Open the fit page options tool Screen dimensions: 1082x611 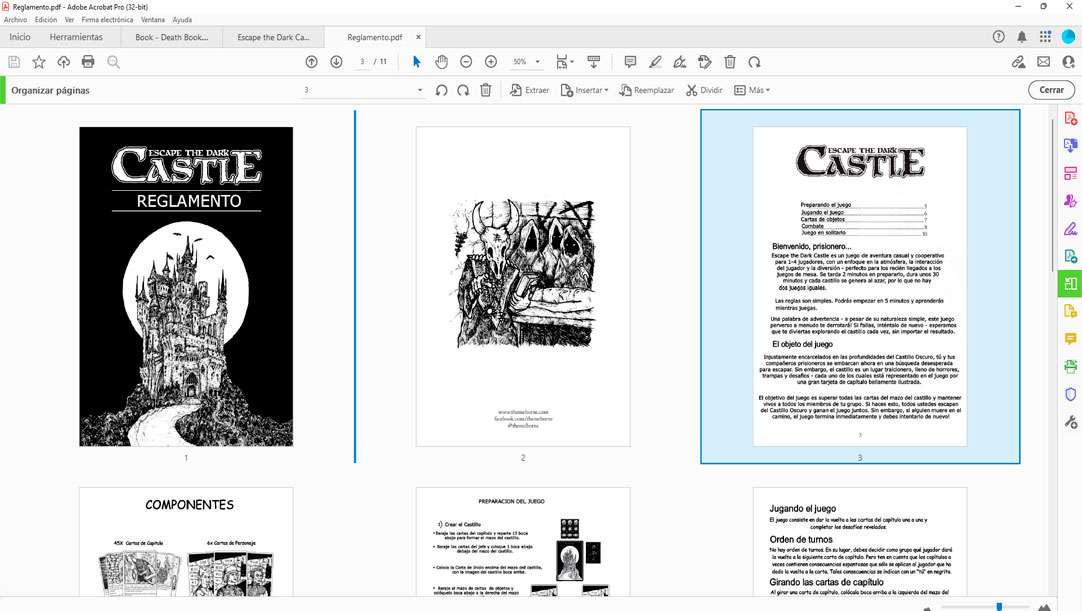[564, 62]
